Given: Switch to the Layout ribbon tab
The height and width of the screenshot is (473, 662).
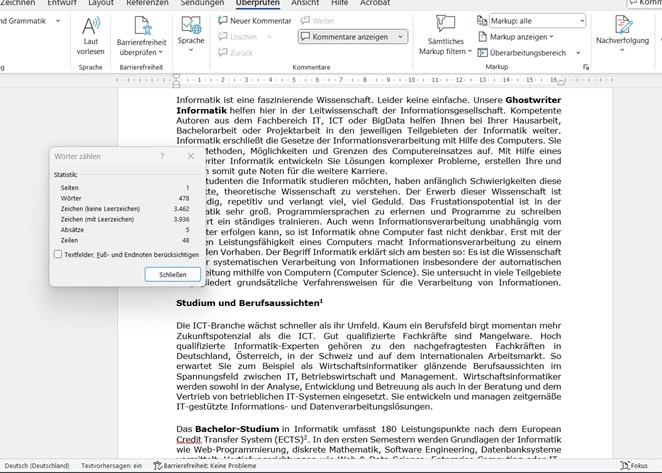Looking at the screenshot, I should coord(101,3).
